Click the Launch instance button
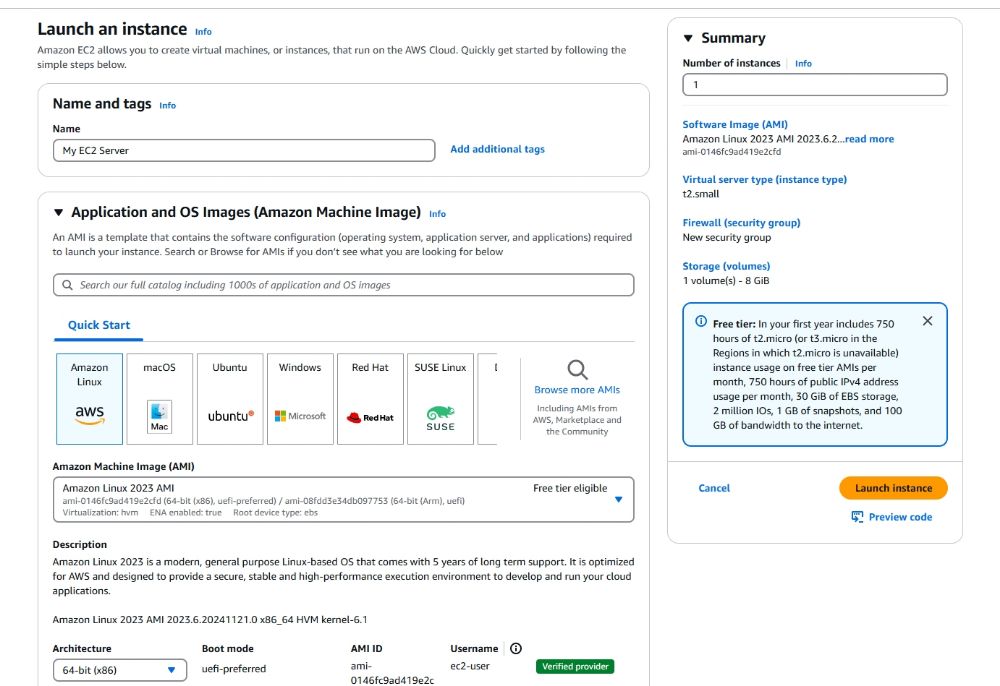Image resolution: width=1000 pixels, height=686 pixels. [x=893, y=488]
